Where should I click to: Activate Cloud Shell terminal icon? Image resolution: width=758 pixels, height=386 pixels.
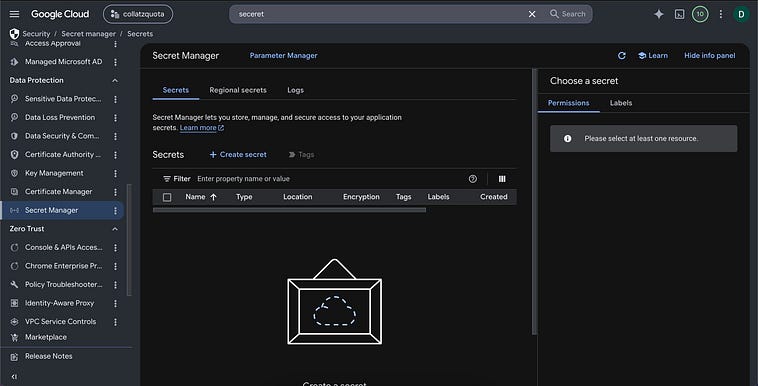tap(679, 14)
